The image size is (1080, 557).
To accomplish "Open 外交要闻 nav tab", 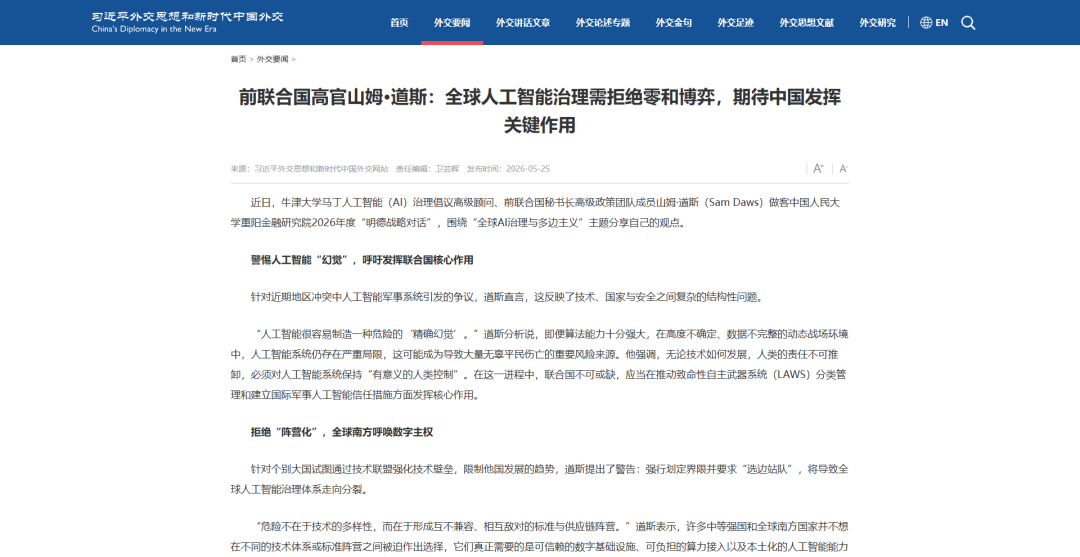I will click(x=452, y=23).
